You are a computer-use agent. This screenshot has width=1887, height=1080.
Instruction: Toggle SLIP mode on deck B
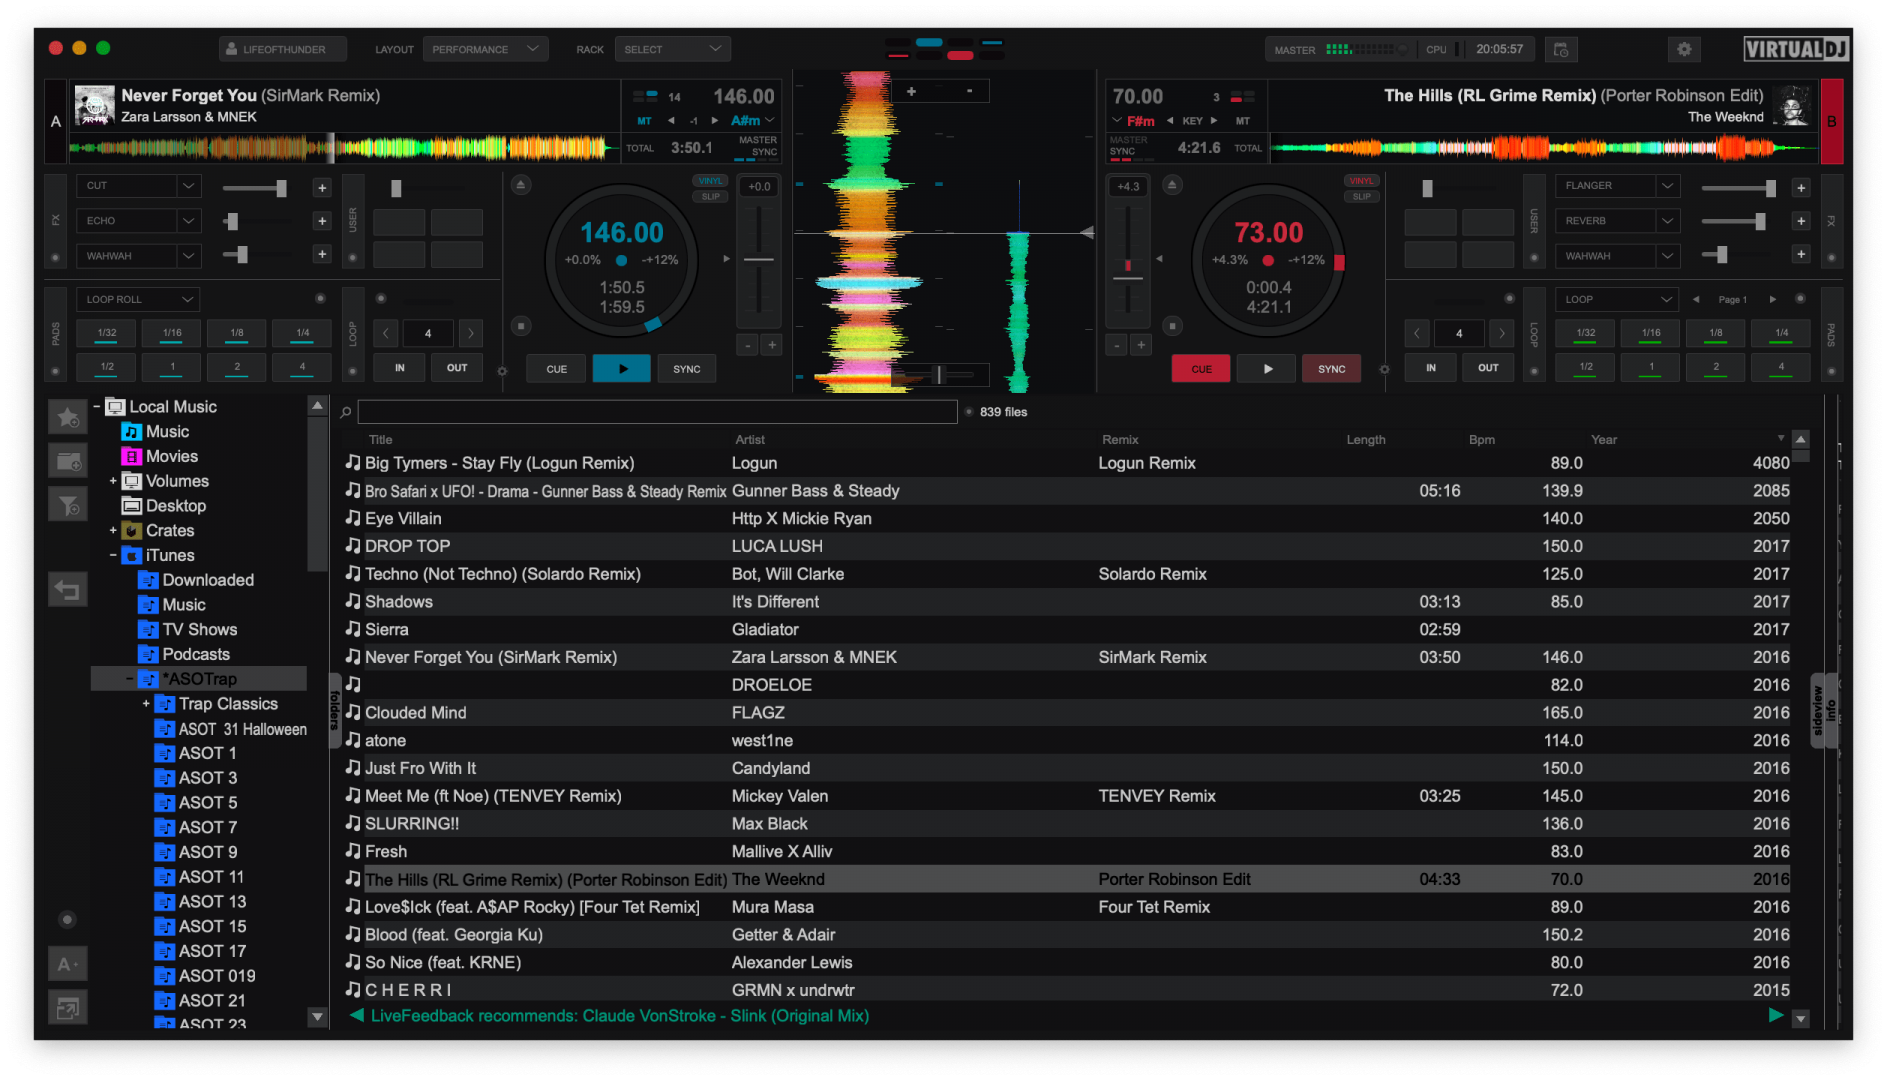(x=1362, y=196)
